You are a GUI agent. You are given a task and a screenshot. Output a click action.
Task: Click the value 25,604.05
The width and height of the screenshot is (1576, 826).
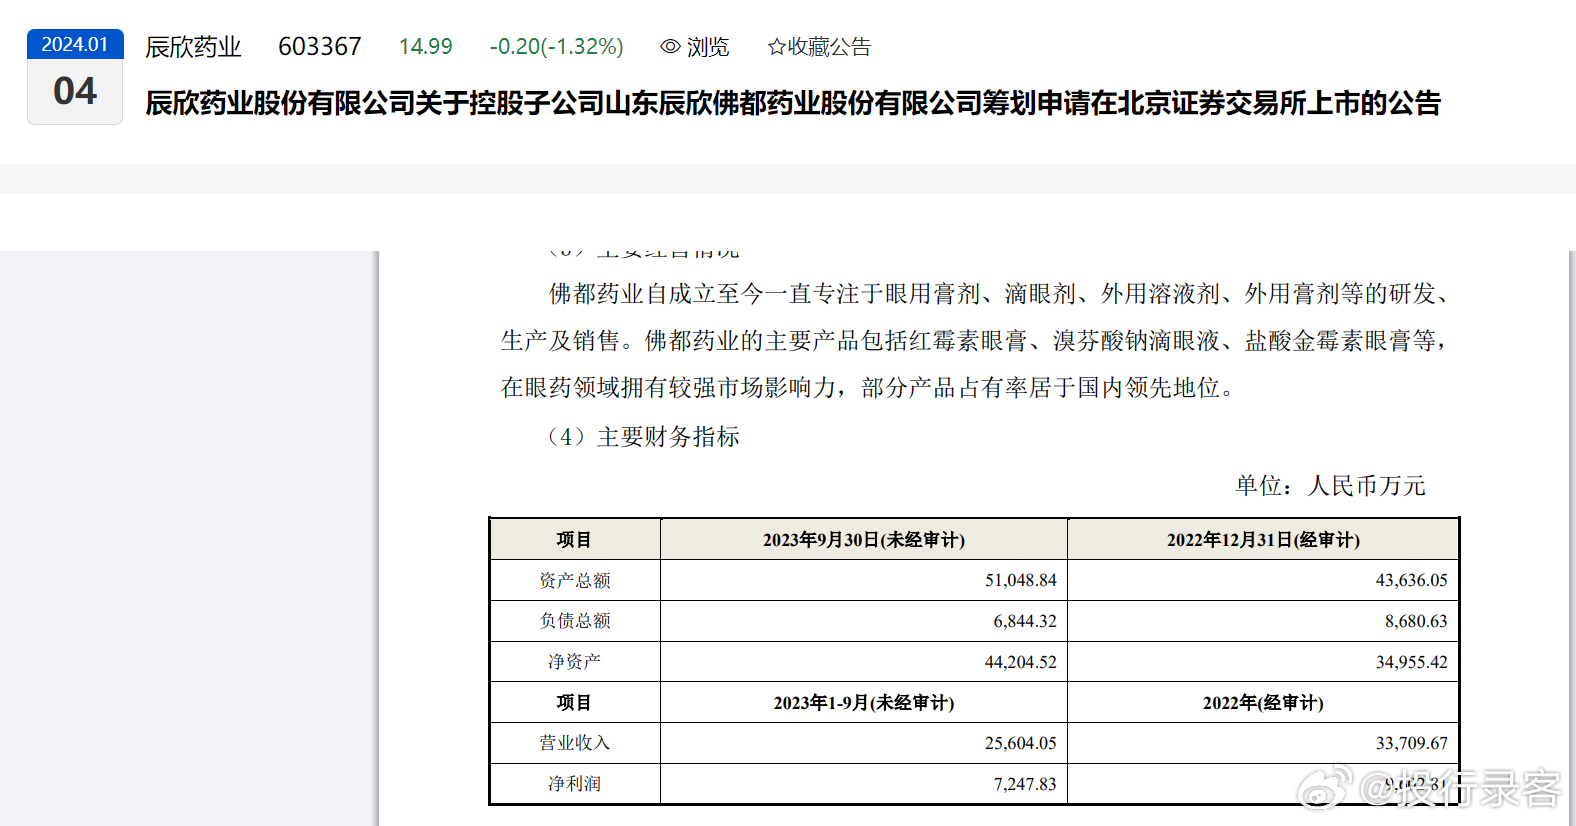pos(1021,743)
